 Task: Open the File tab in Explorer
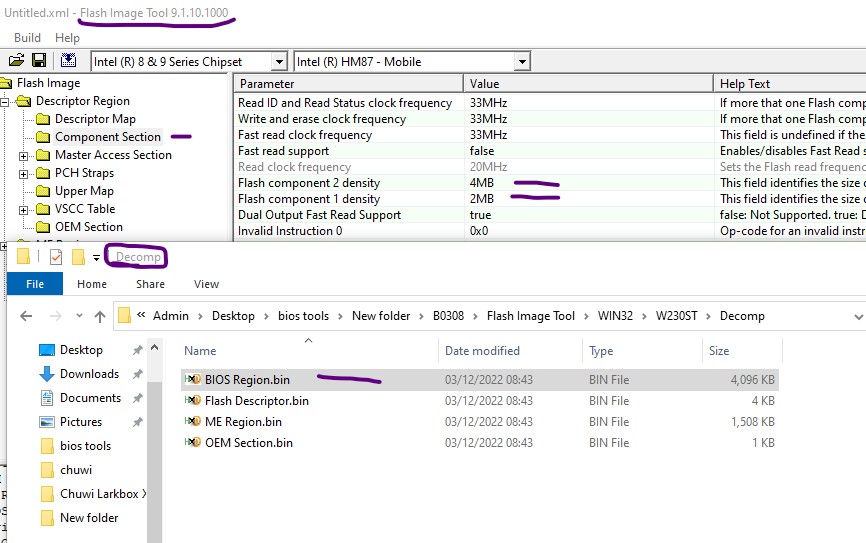click(35, 284)
